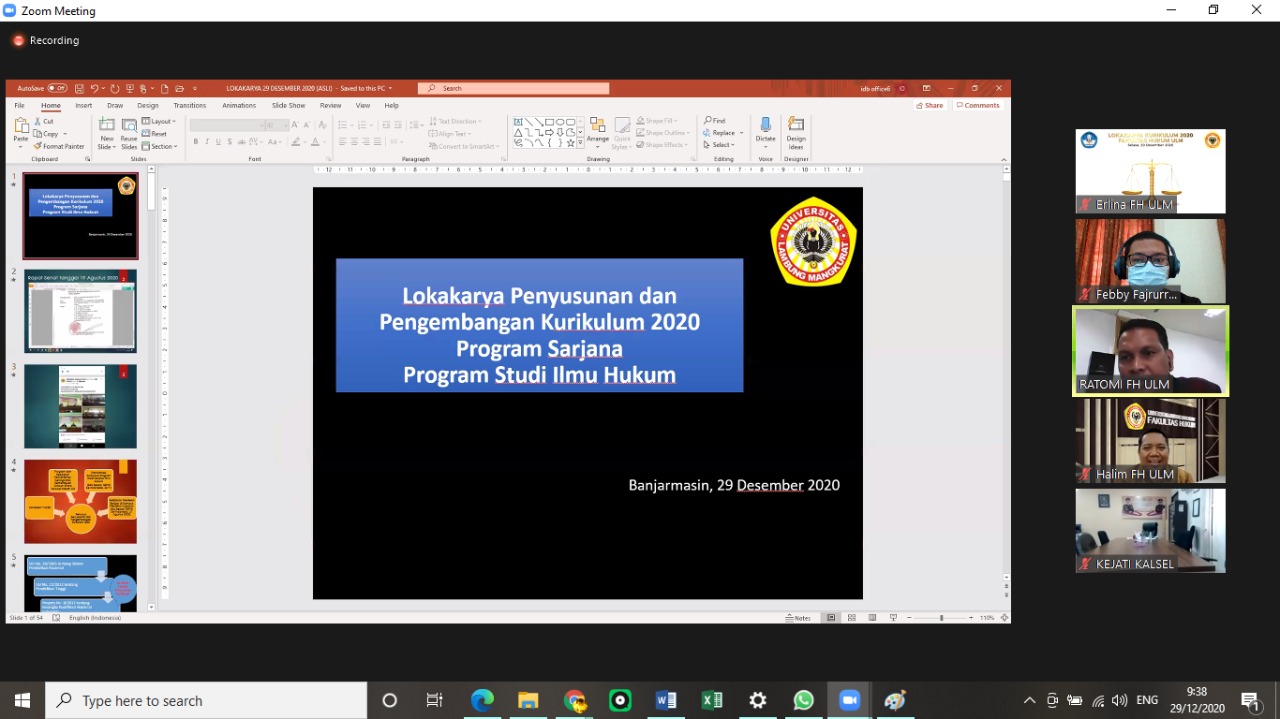Screen dimensions: 1280x719
Task: Open the Layout dropdown
Action: [x=159, y=122]
